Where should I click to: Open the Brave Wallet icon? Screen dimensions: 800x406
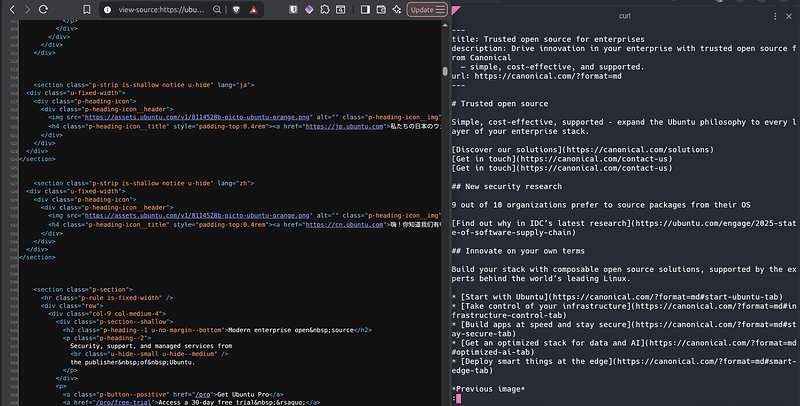381,9
